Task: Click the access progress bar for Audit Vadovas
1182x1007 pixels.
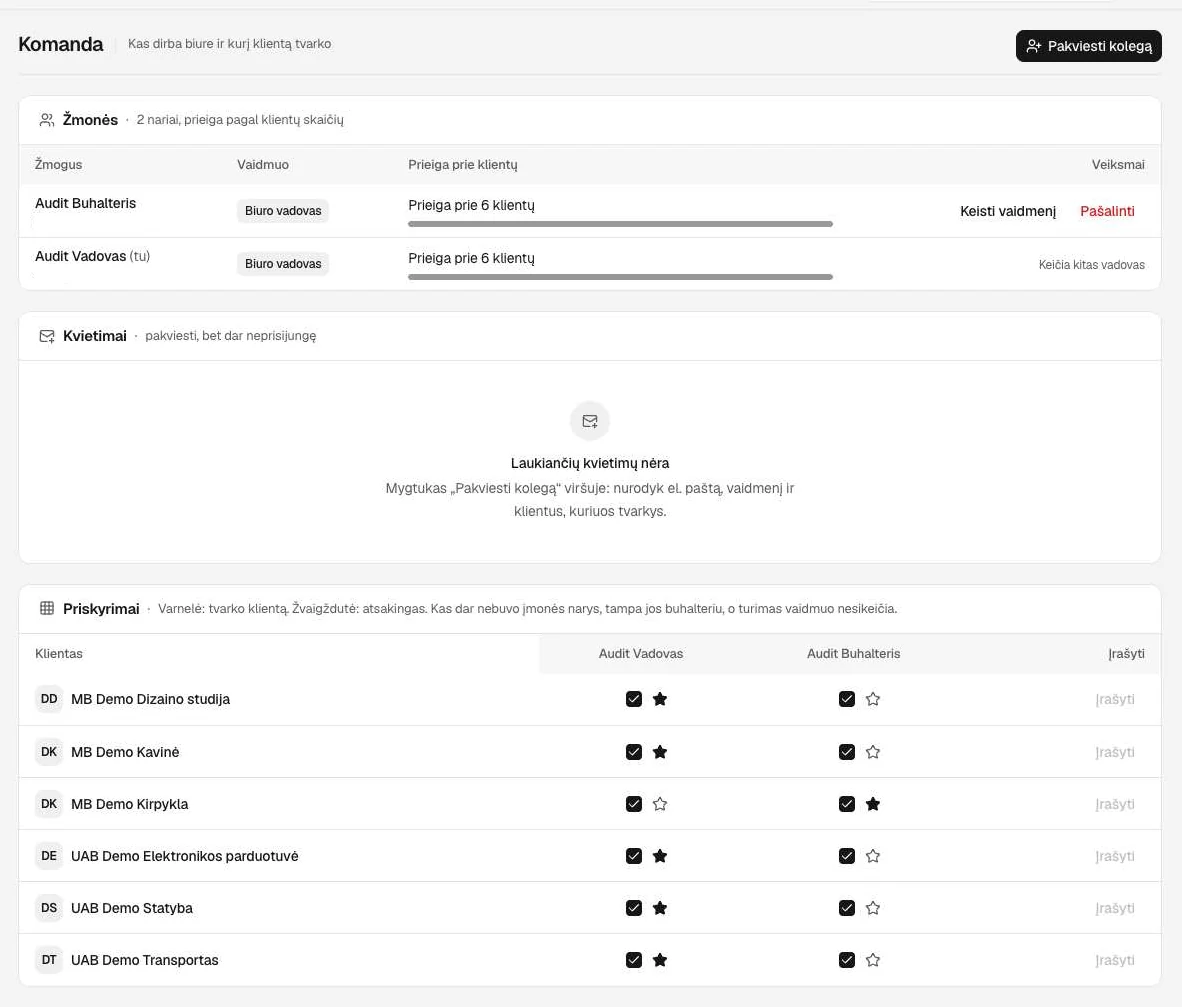Action: 620,277
